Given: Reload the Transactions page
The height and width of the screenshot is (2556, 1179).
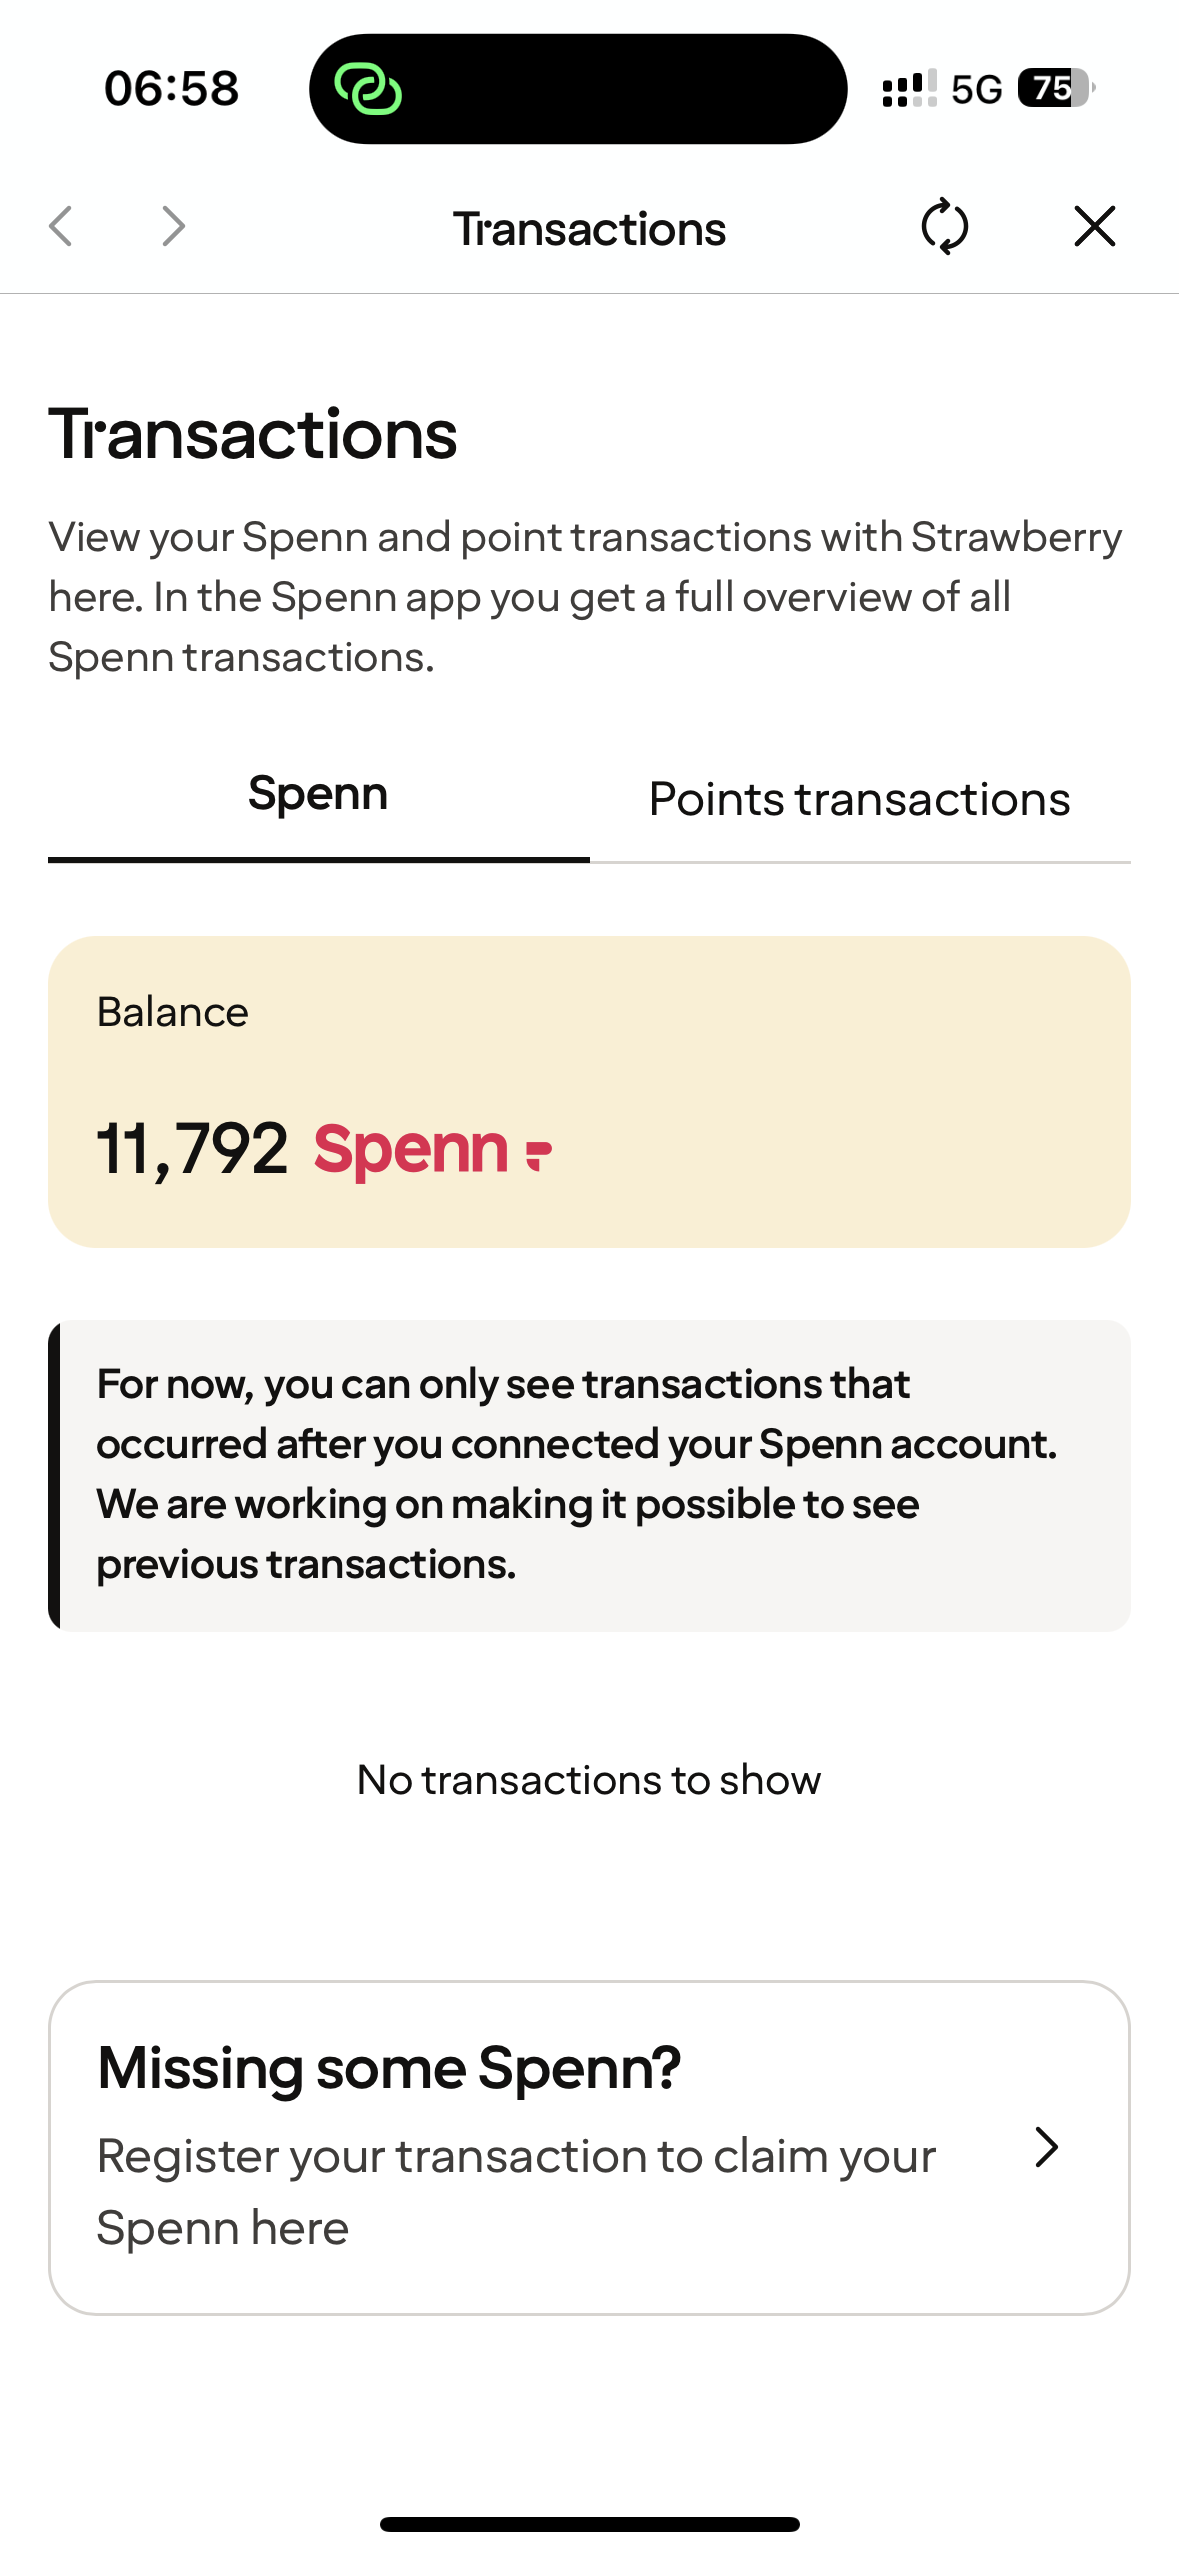Looking at the screenshot, I should coord(944,227).
